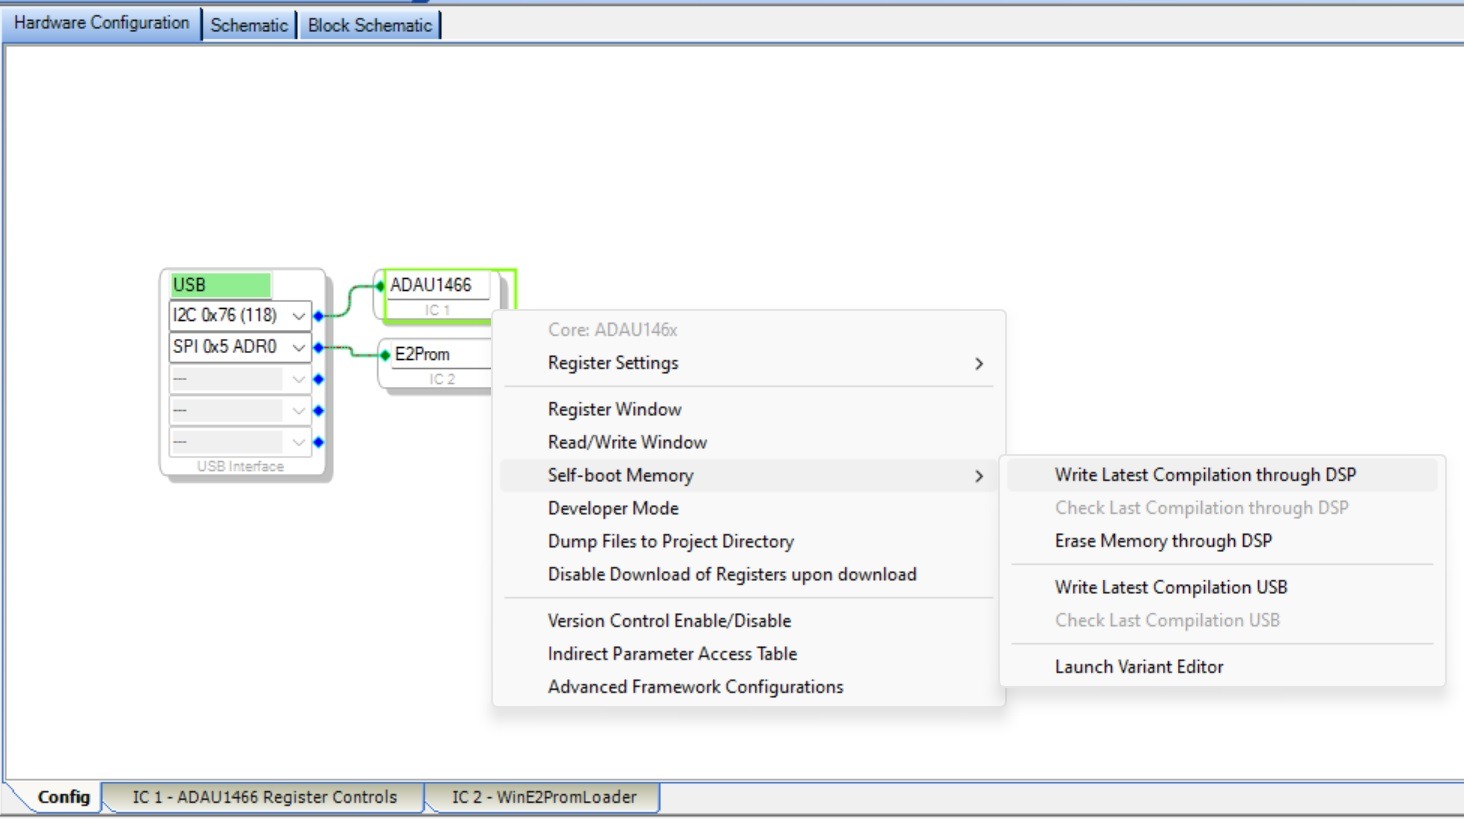Image resolution: width=1464 pixels, height=819 pixels.
Task: Open Register Window from context menu
Action: coord(748,409)
